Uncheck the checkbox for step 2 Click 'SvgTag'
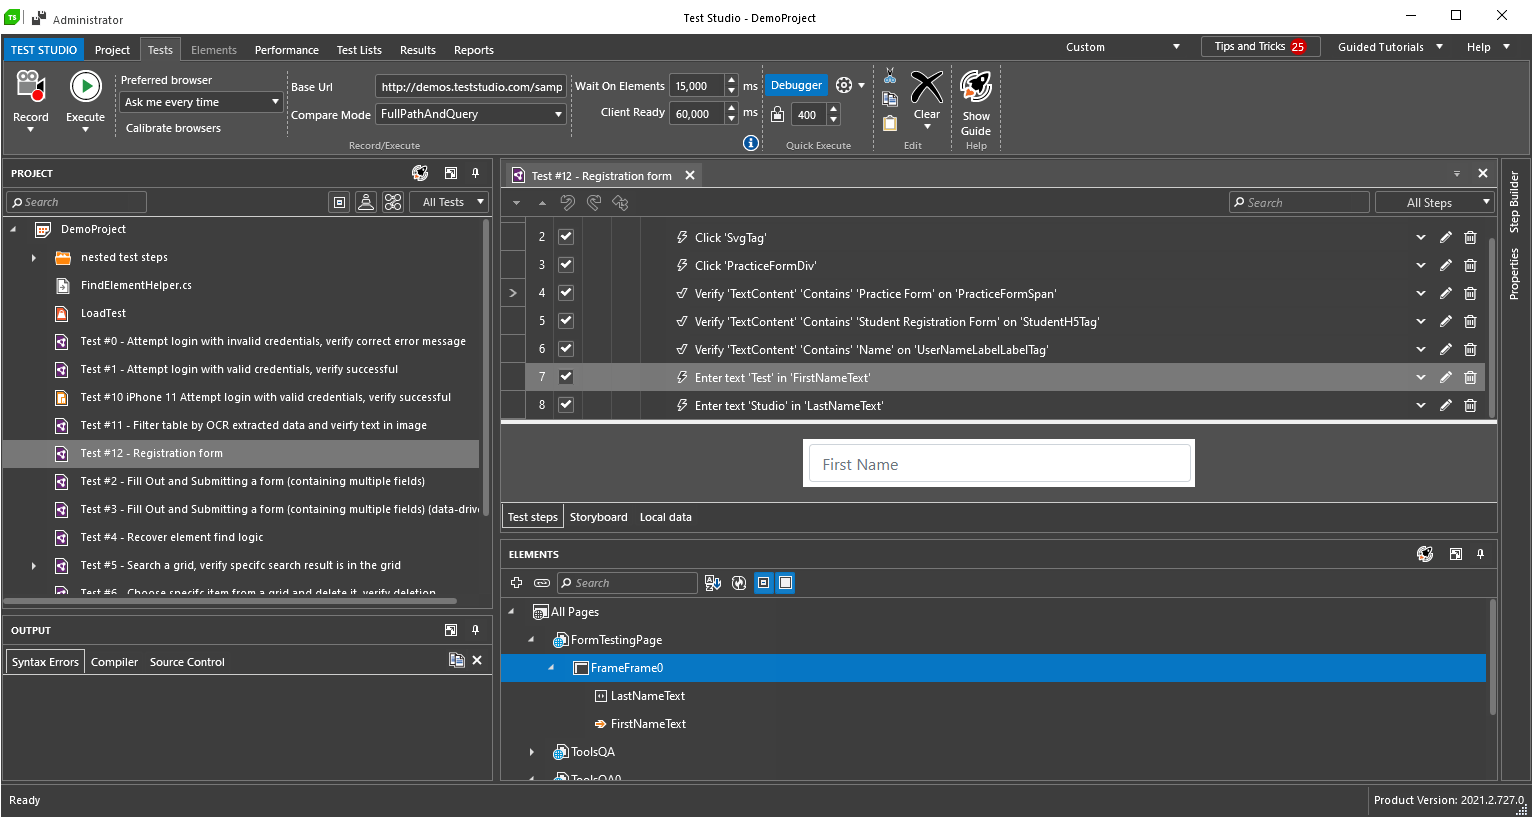This screenshot has height=818, width=1533. [566, 237]
